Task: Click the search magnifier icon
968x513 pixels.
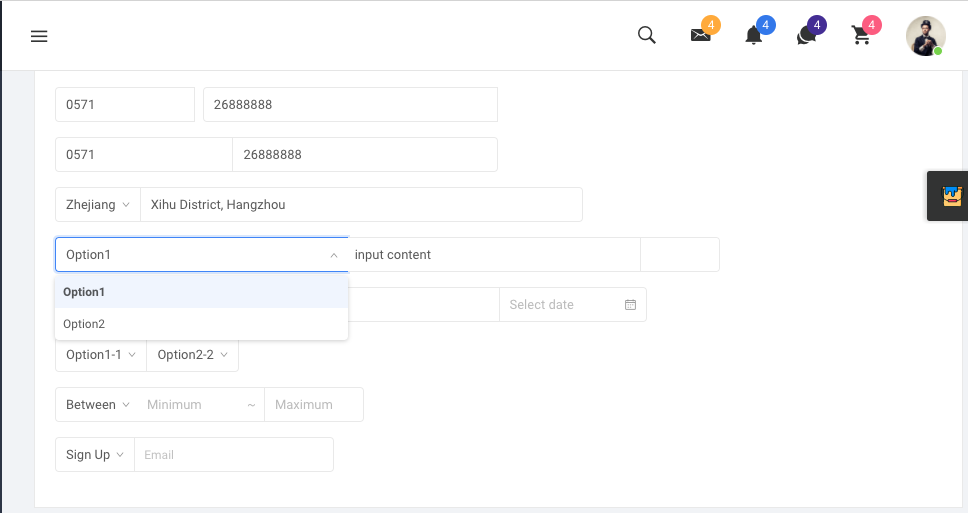Action: (x=646, y=35)
